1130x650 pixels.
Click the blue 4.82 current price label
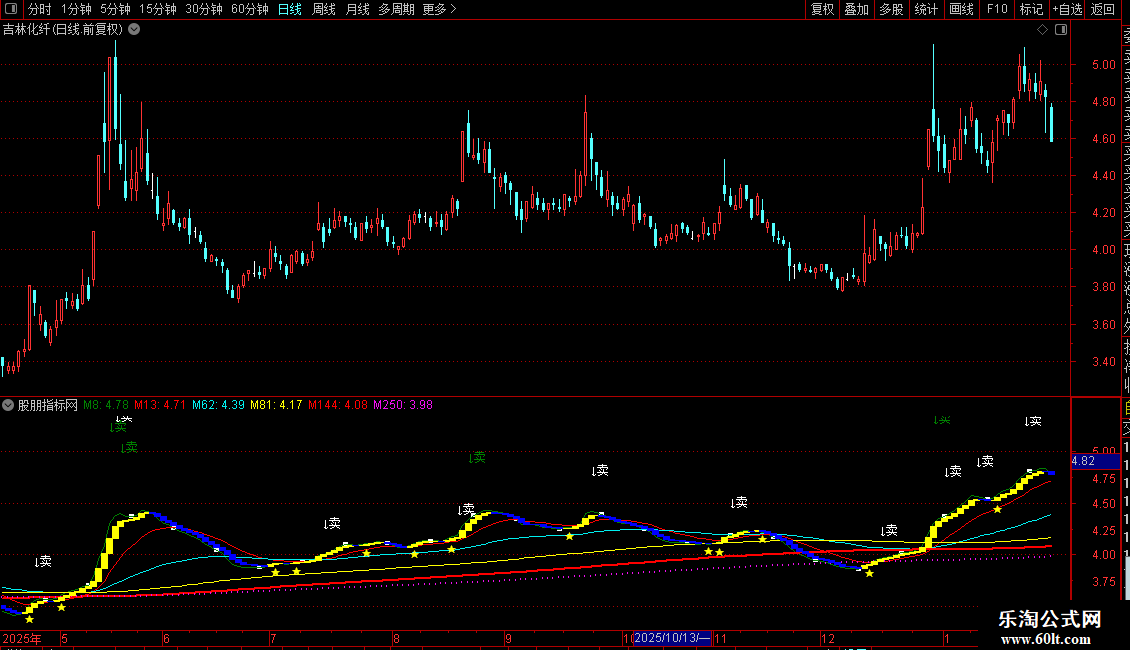[1095, 461]
